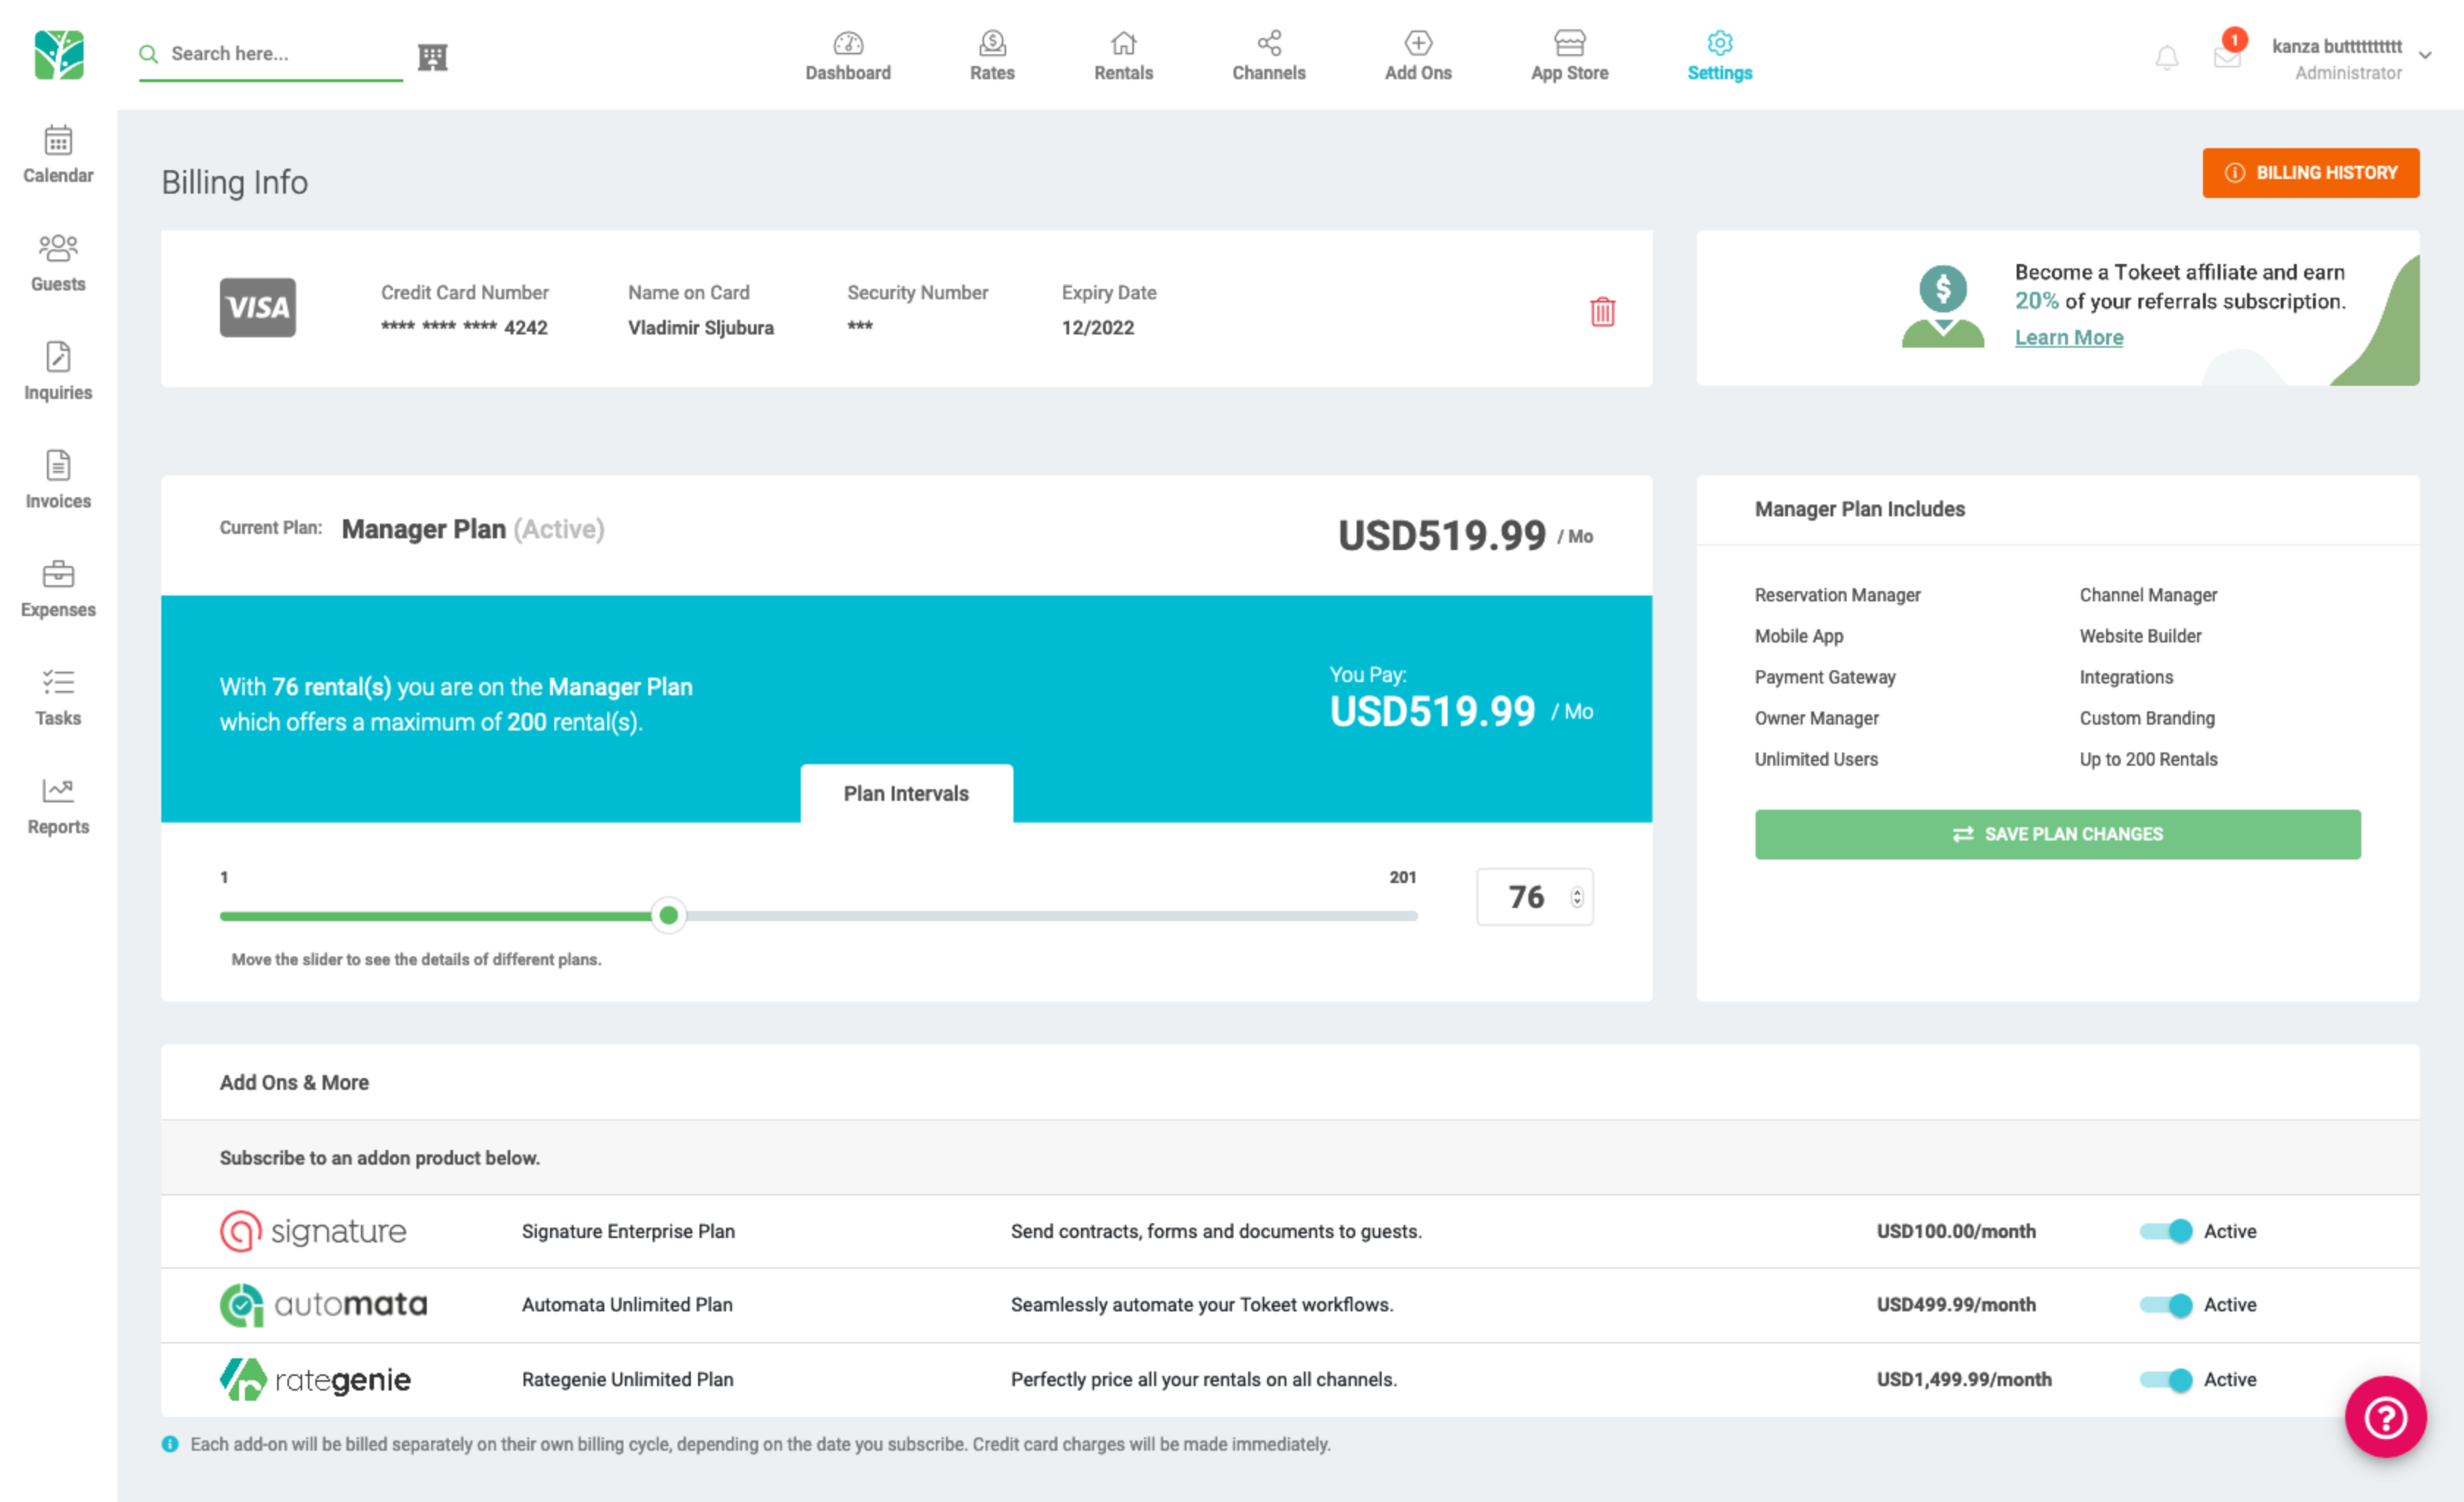Switch to the Plan Intervals tab
The height and width of the screenshot is (1502, 2464).
coord(906,794)
